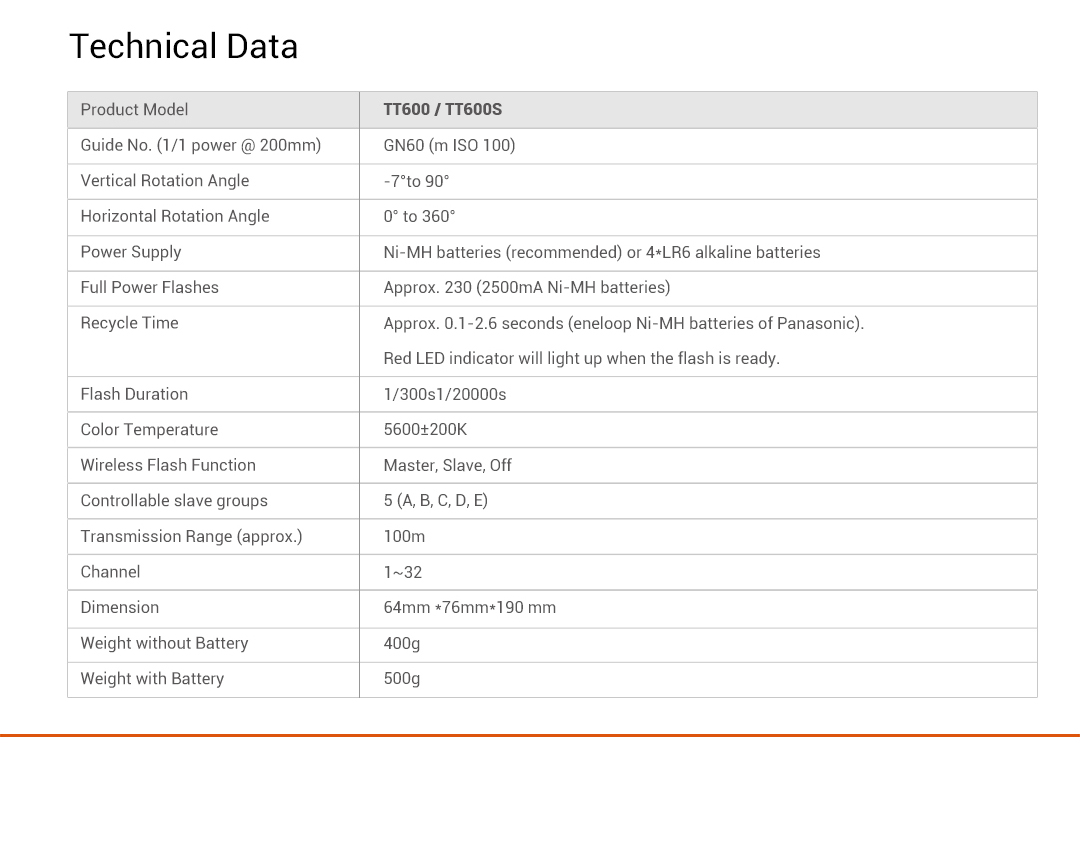
Task: Select the Red LED indicator sentence
Action: [x=581, y=358]
